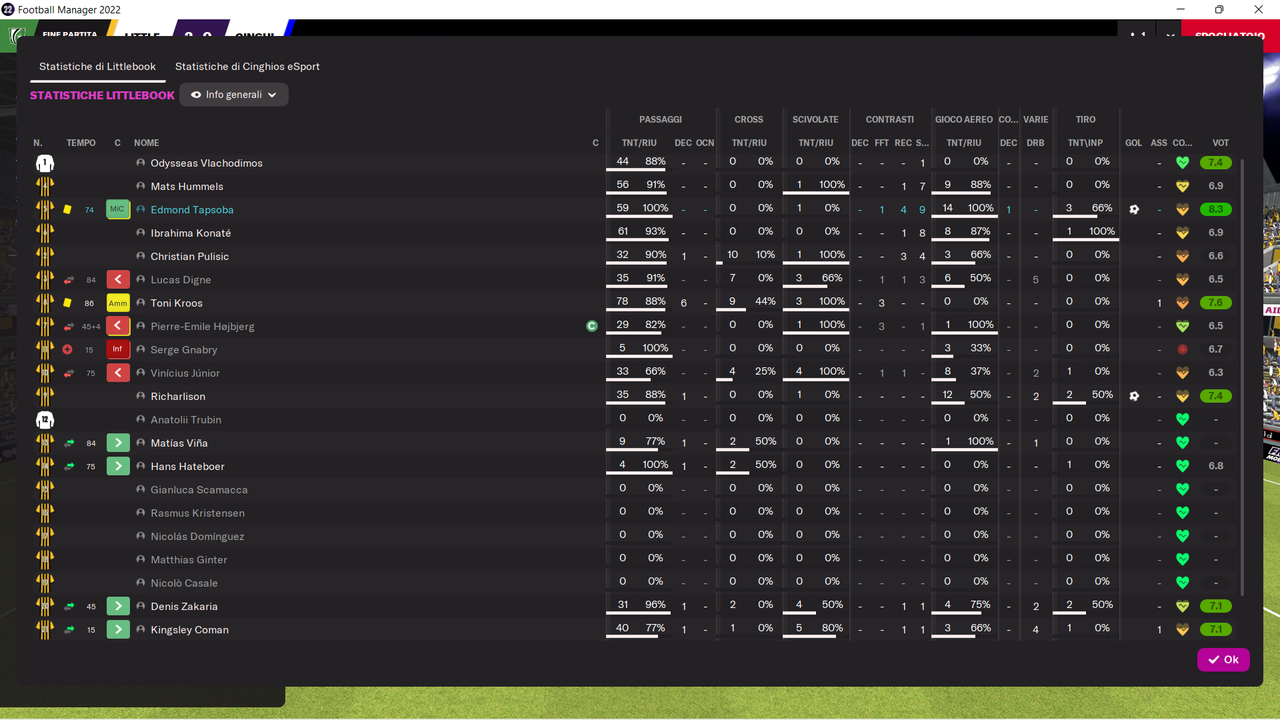Click the goalkeeper shirt icon for Vlachodimos
1280x720 pixels.
pos(45,163)
